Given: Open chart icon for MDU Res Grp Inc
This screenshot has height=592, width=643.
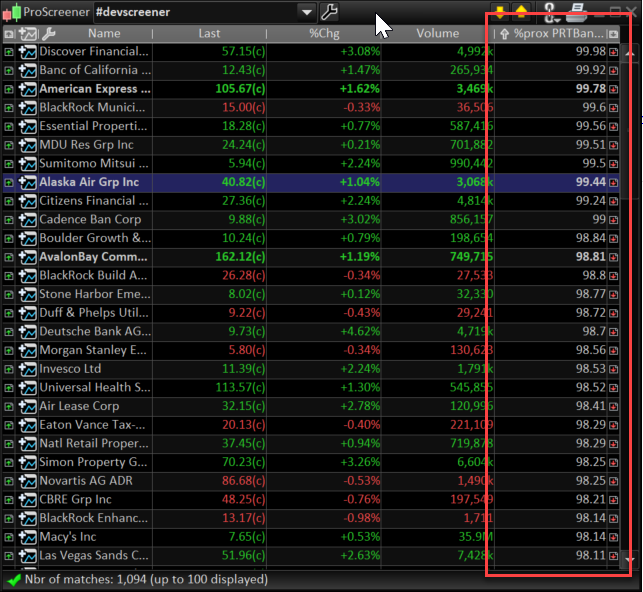Looking at the screenshot, I should (28, 145).
